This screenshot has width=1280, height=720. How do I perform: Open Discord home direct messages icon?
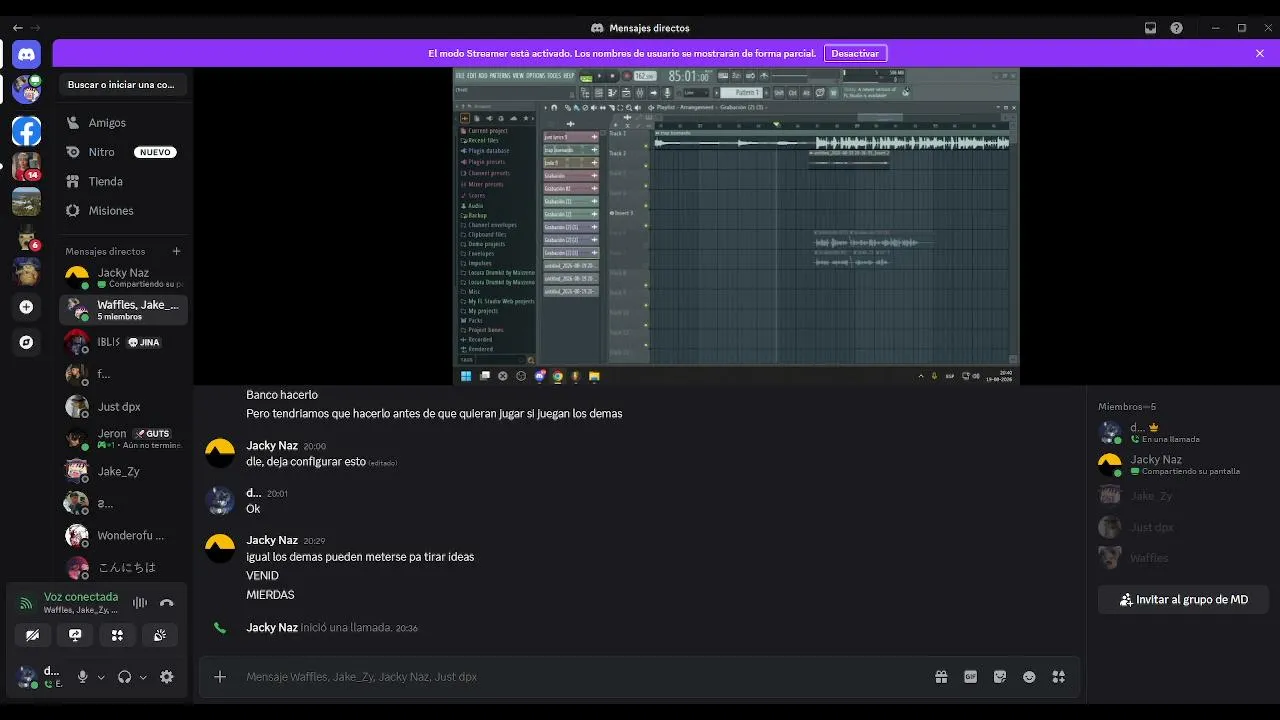click(26, 55)
